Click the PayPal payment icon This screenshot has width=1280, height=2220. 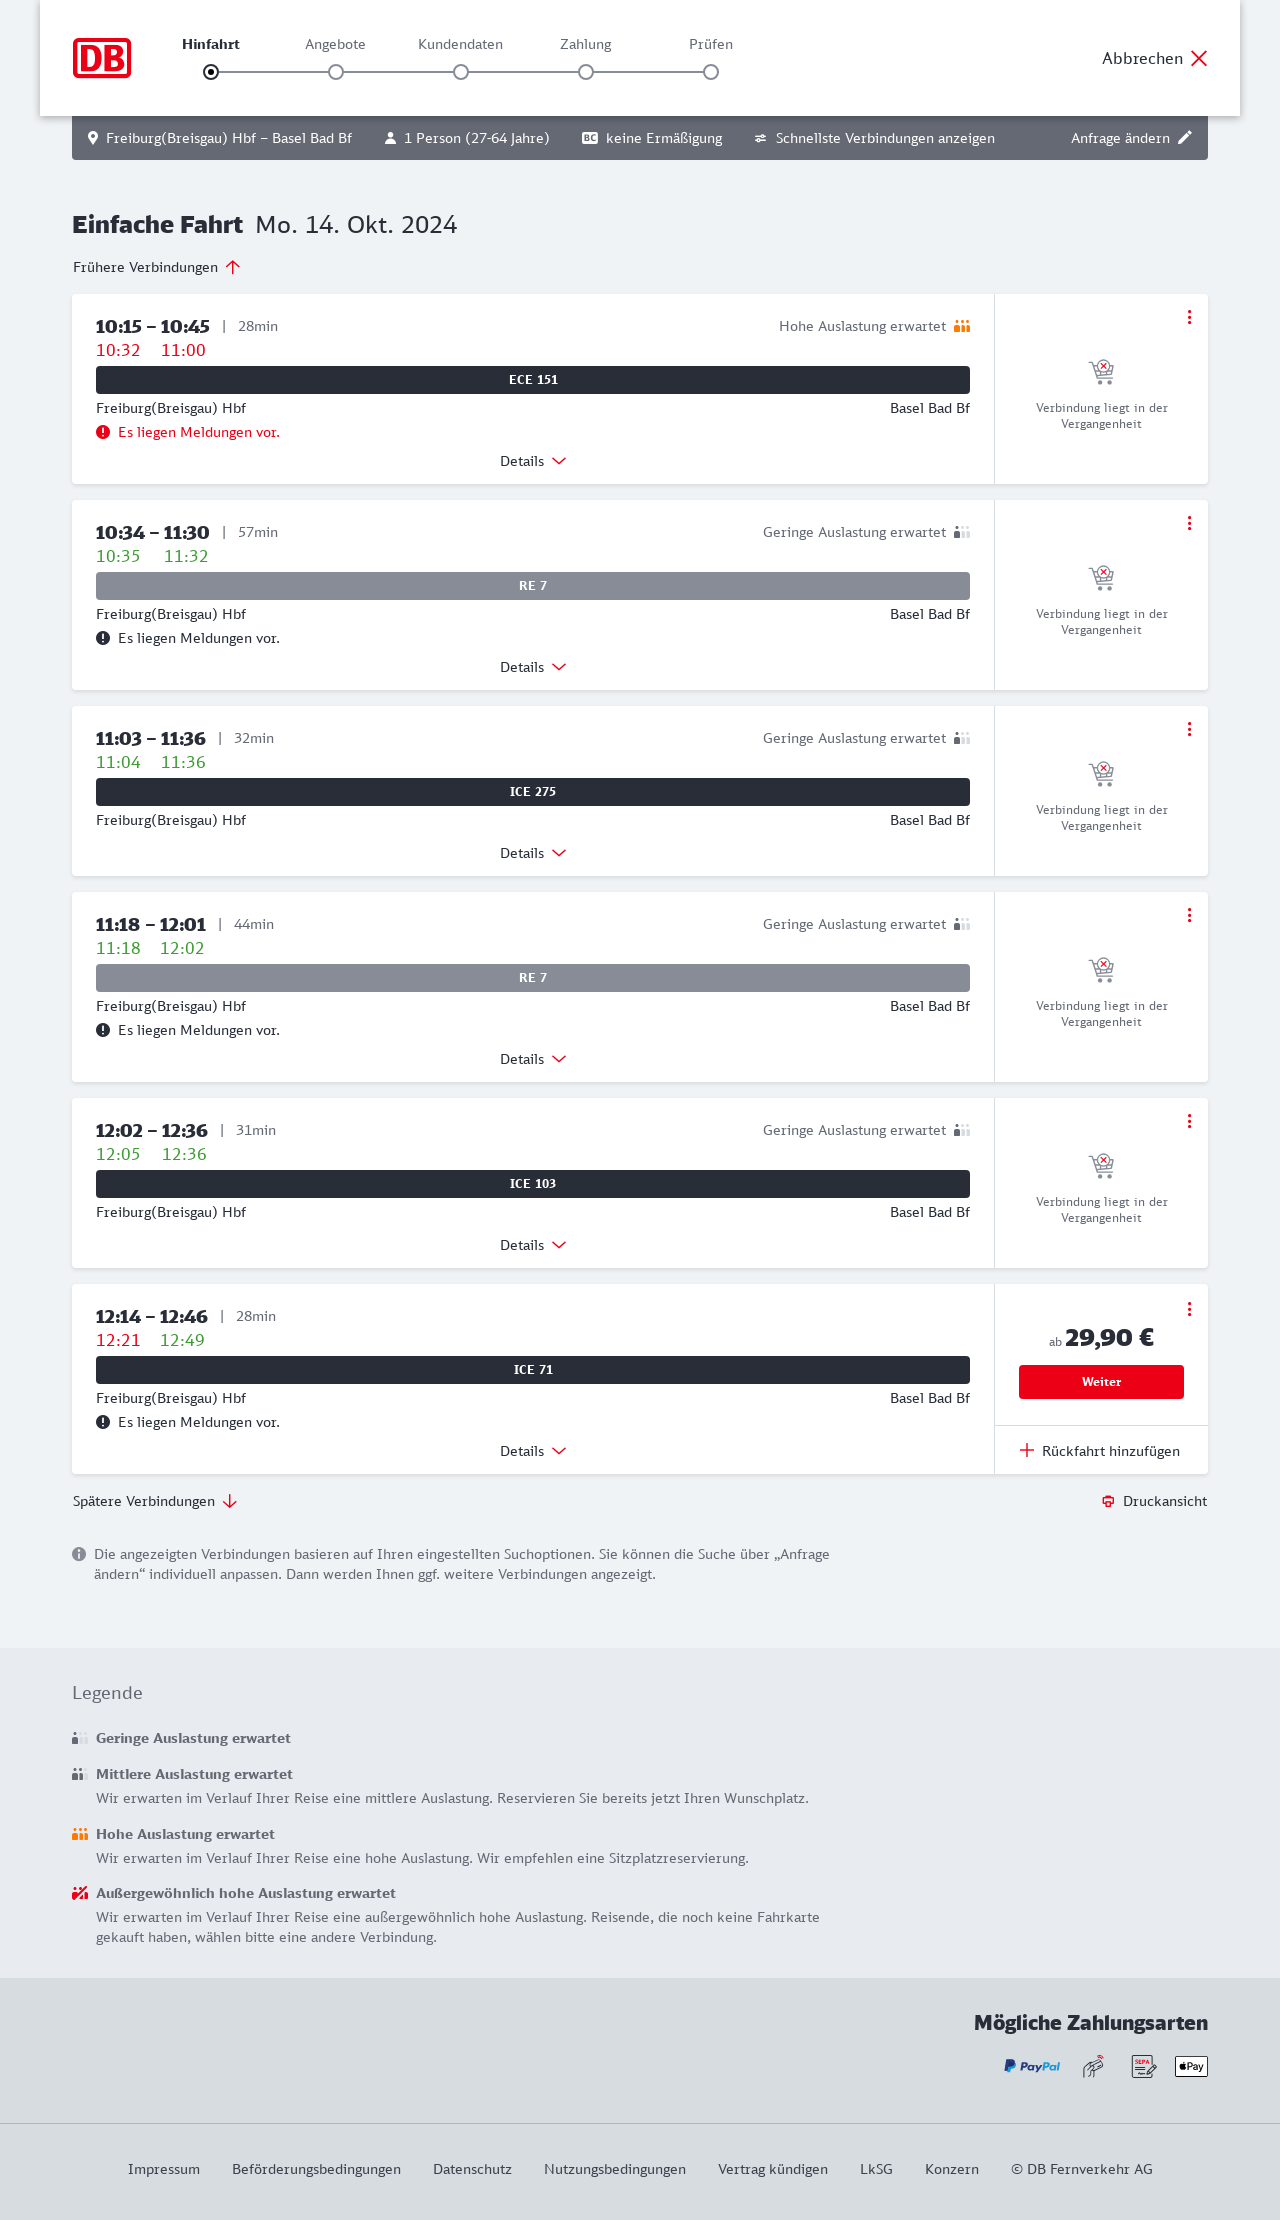1032,2066
